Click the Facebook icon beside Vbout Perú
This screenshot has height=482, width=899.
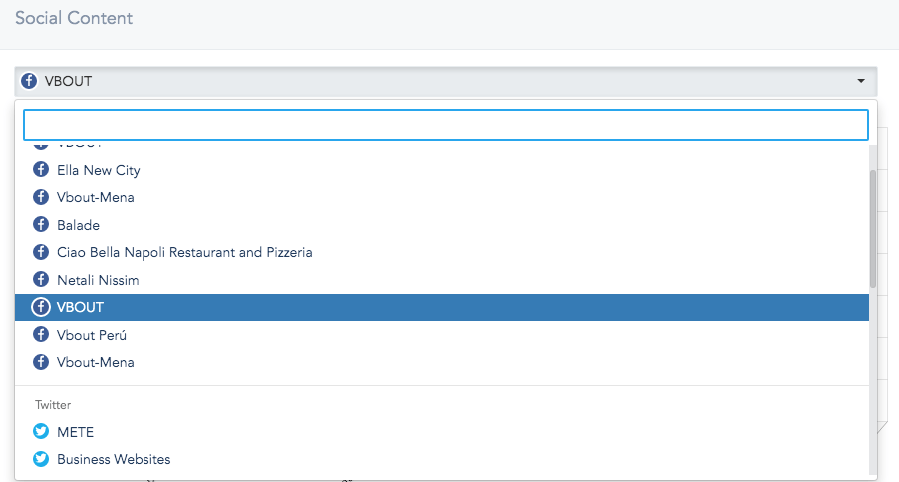pyautogui.click(x=41, y=335)
